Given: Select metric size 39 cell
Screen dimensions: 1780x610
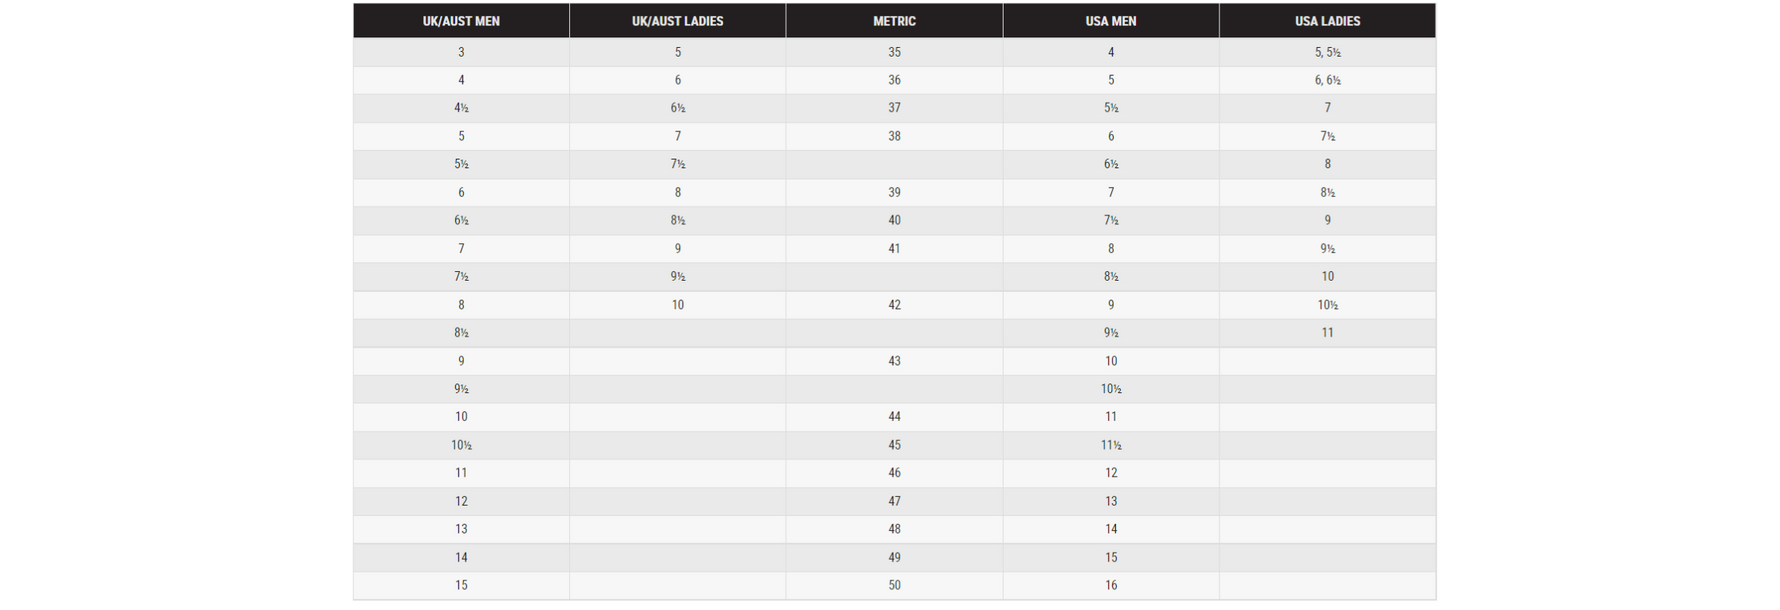Looking at the screenshot, I should point(894,192).
